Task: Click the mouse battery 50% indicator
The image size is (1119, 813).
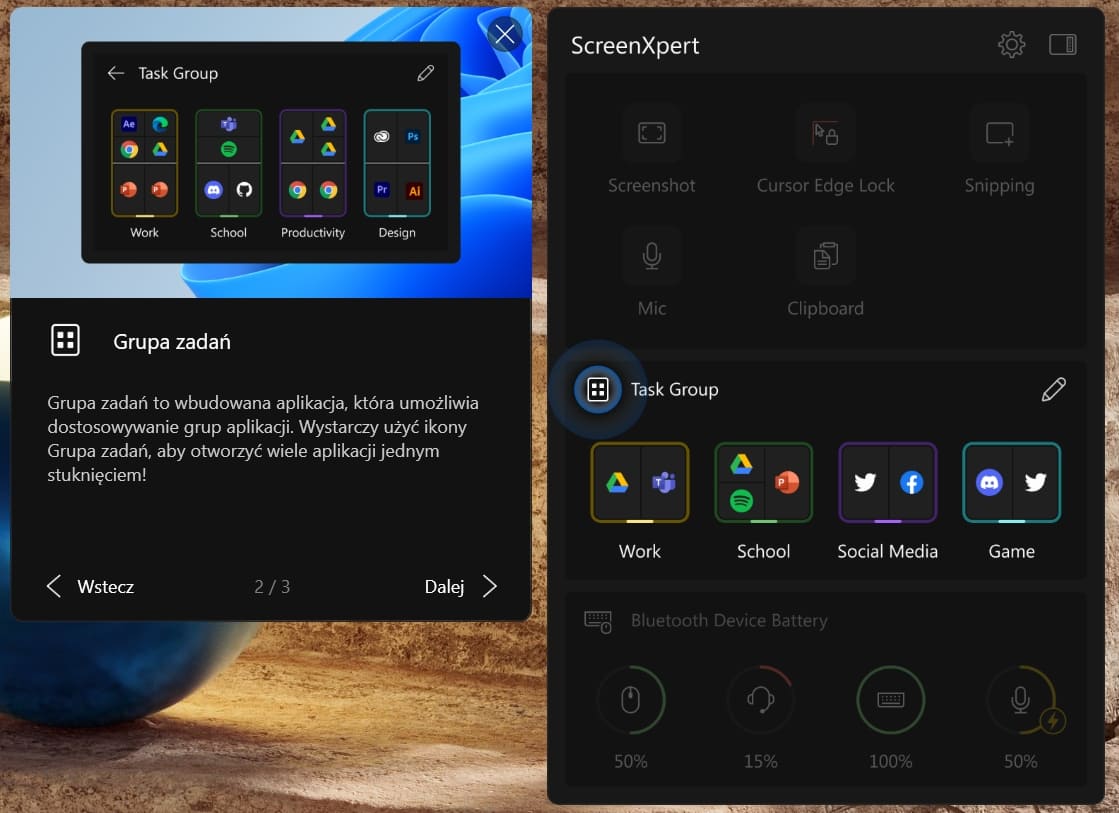Action: pos(631,701)
